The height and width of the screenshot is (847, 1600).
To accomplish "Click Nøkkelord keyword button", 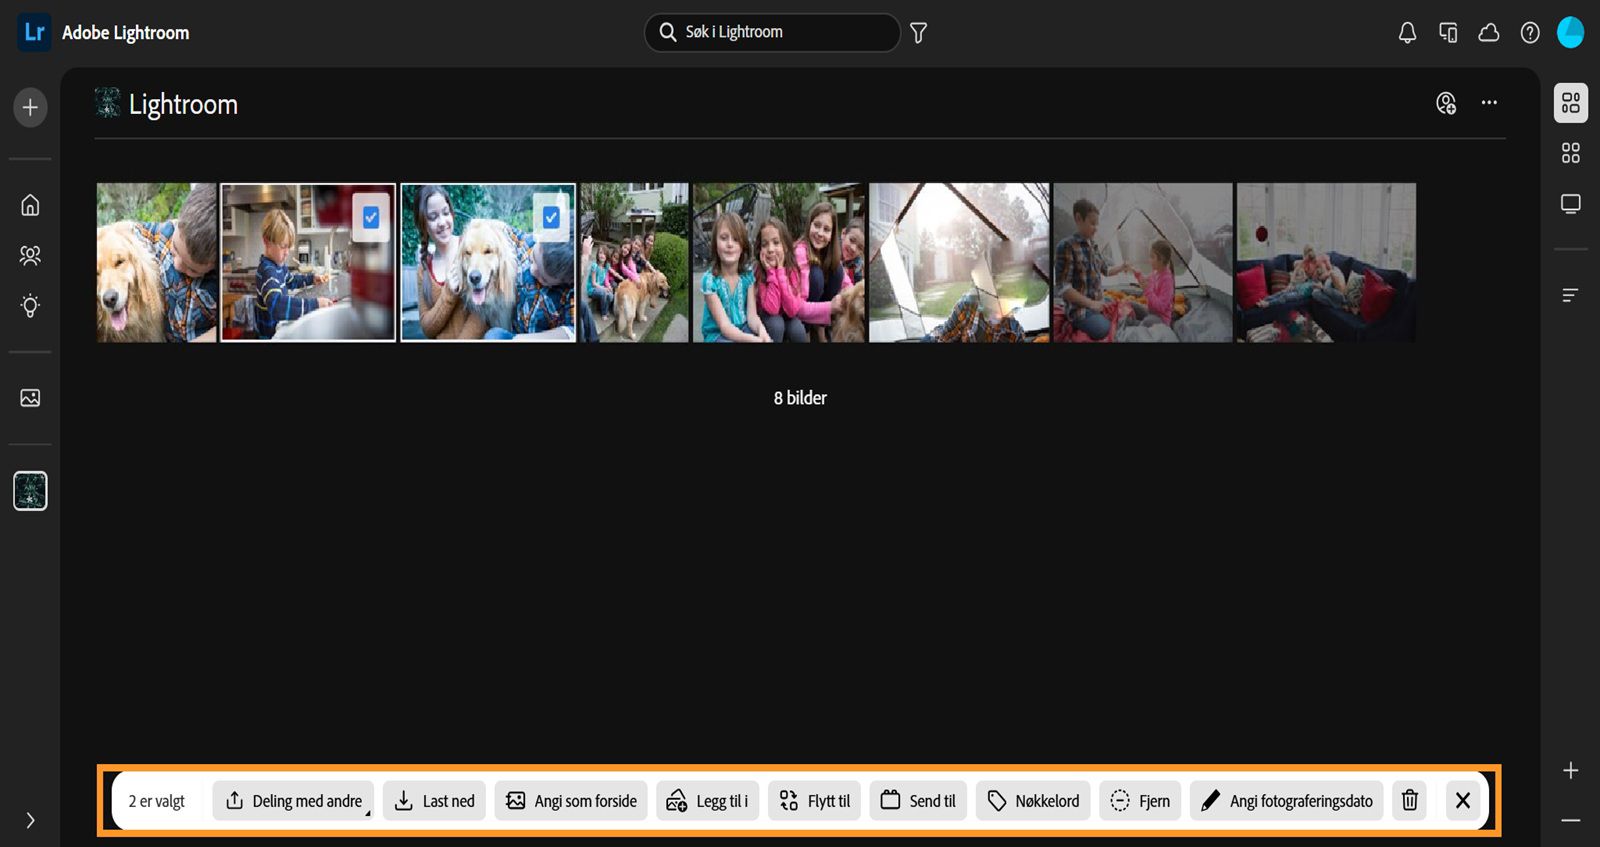I will coord(1033,801).
